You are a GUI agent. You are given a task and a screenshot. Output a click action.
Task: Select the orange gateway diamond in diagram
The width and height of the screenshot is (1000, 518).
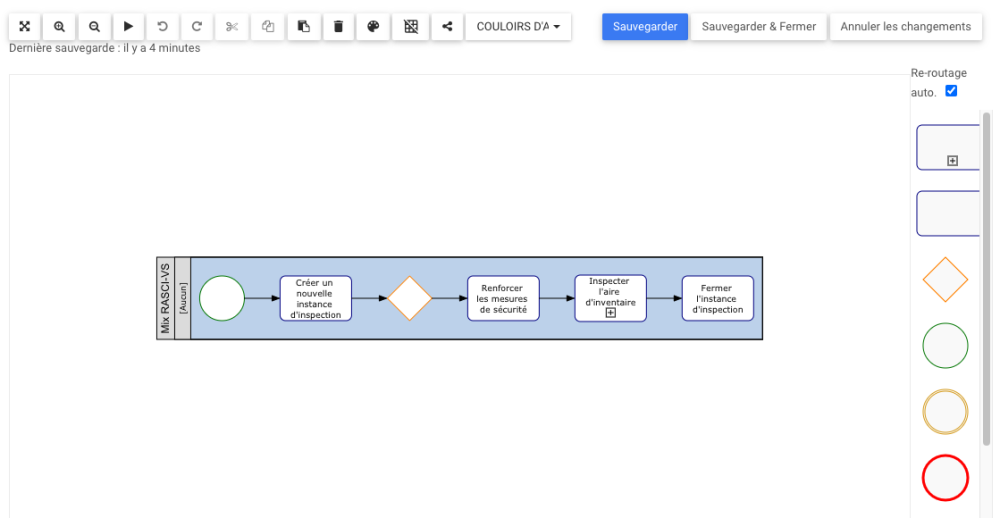[409, 298]
